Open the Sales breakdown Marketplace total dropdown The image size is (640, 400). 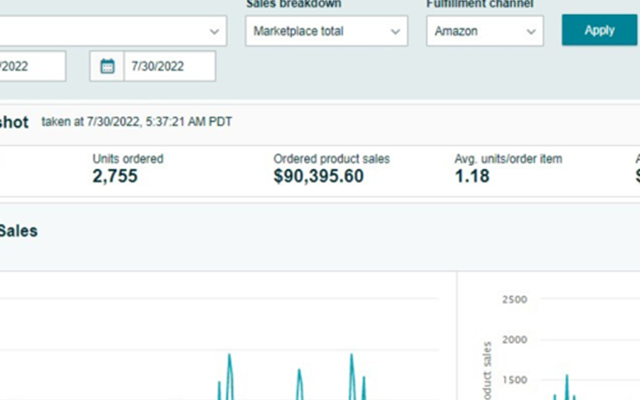(326, 31)
